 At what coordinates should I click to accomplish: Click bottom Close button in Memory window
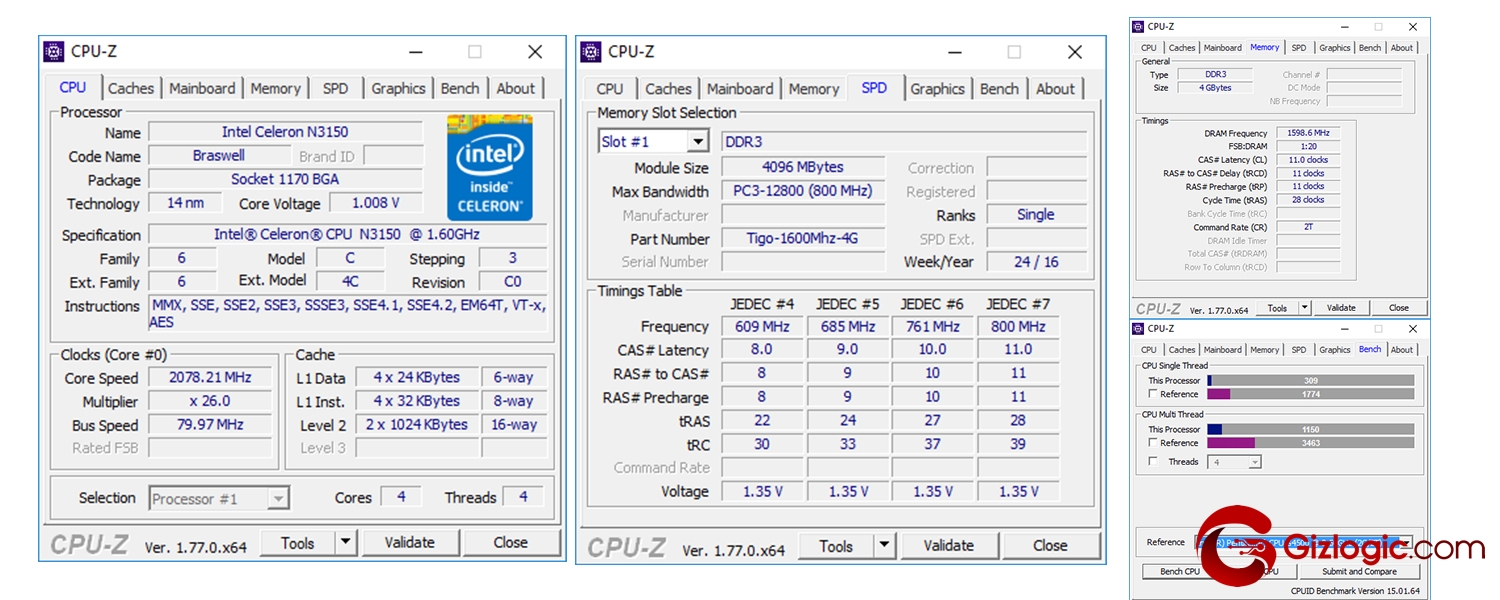(1398, 308)
